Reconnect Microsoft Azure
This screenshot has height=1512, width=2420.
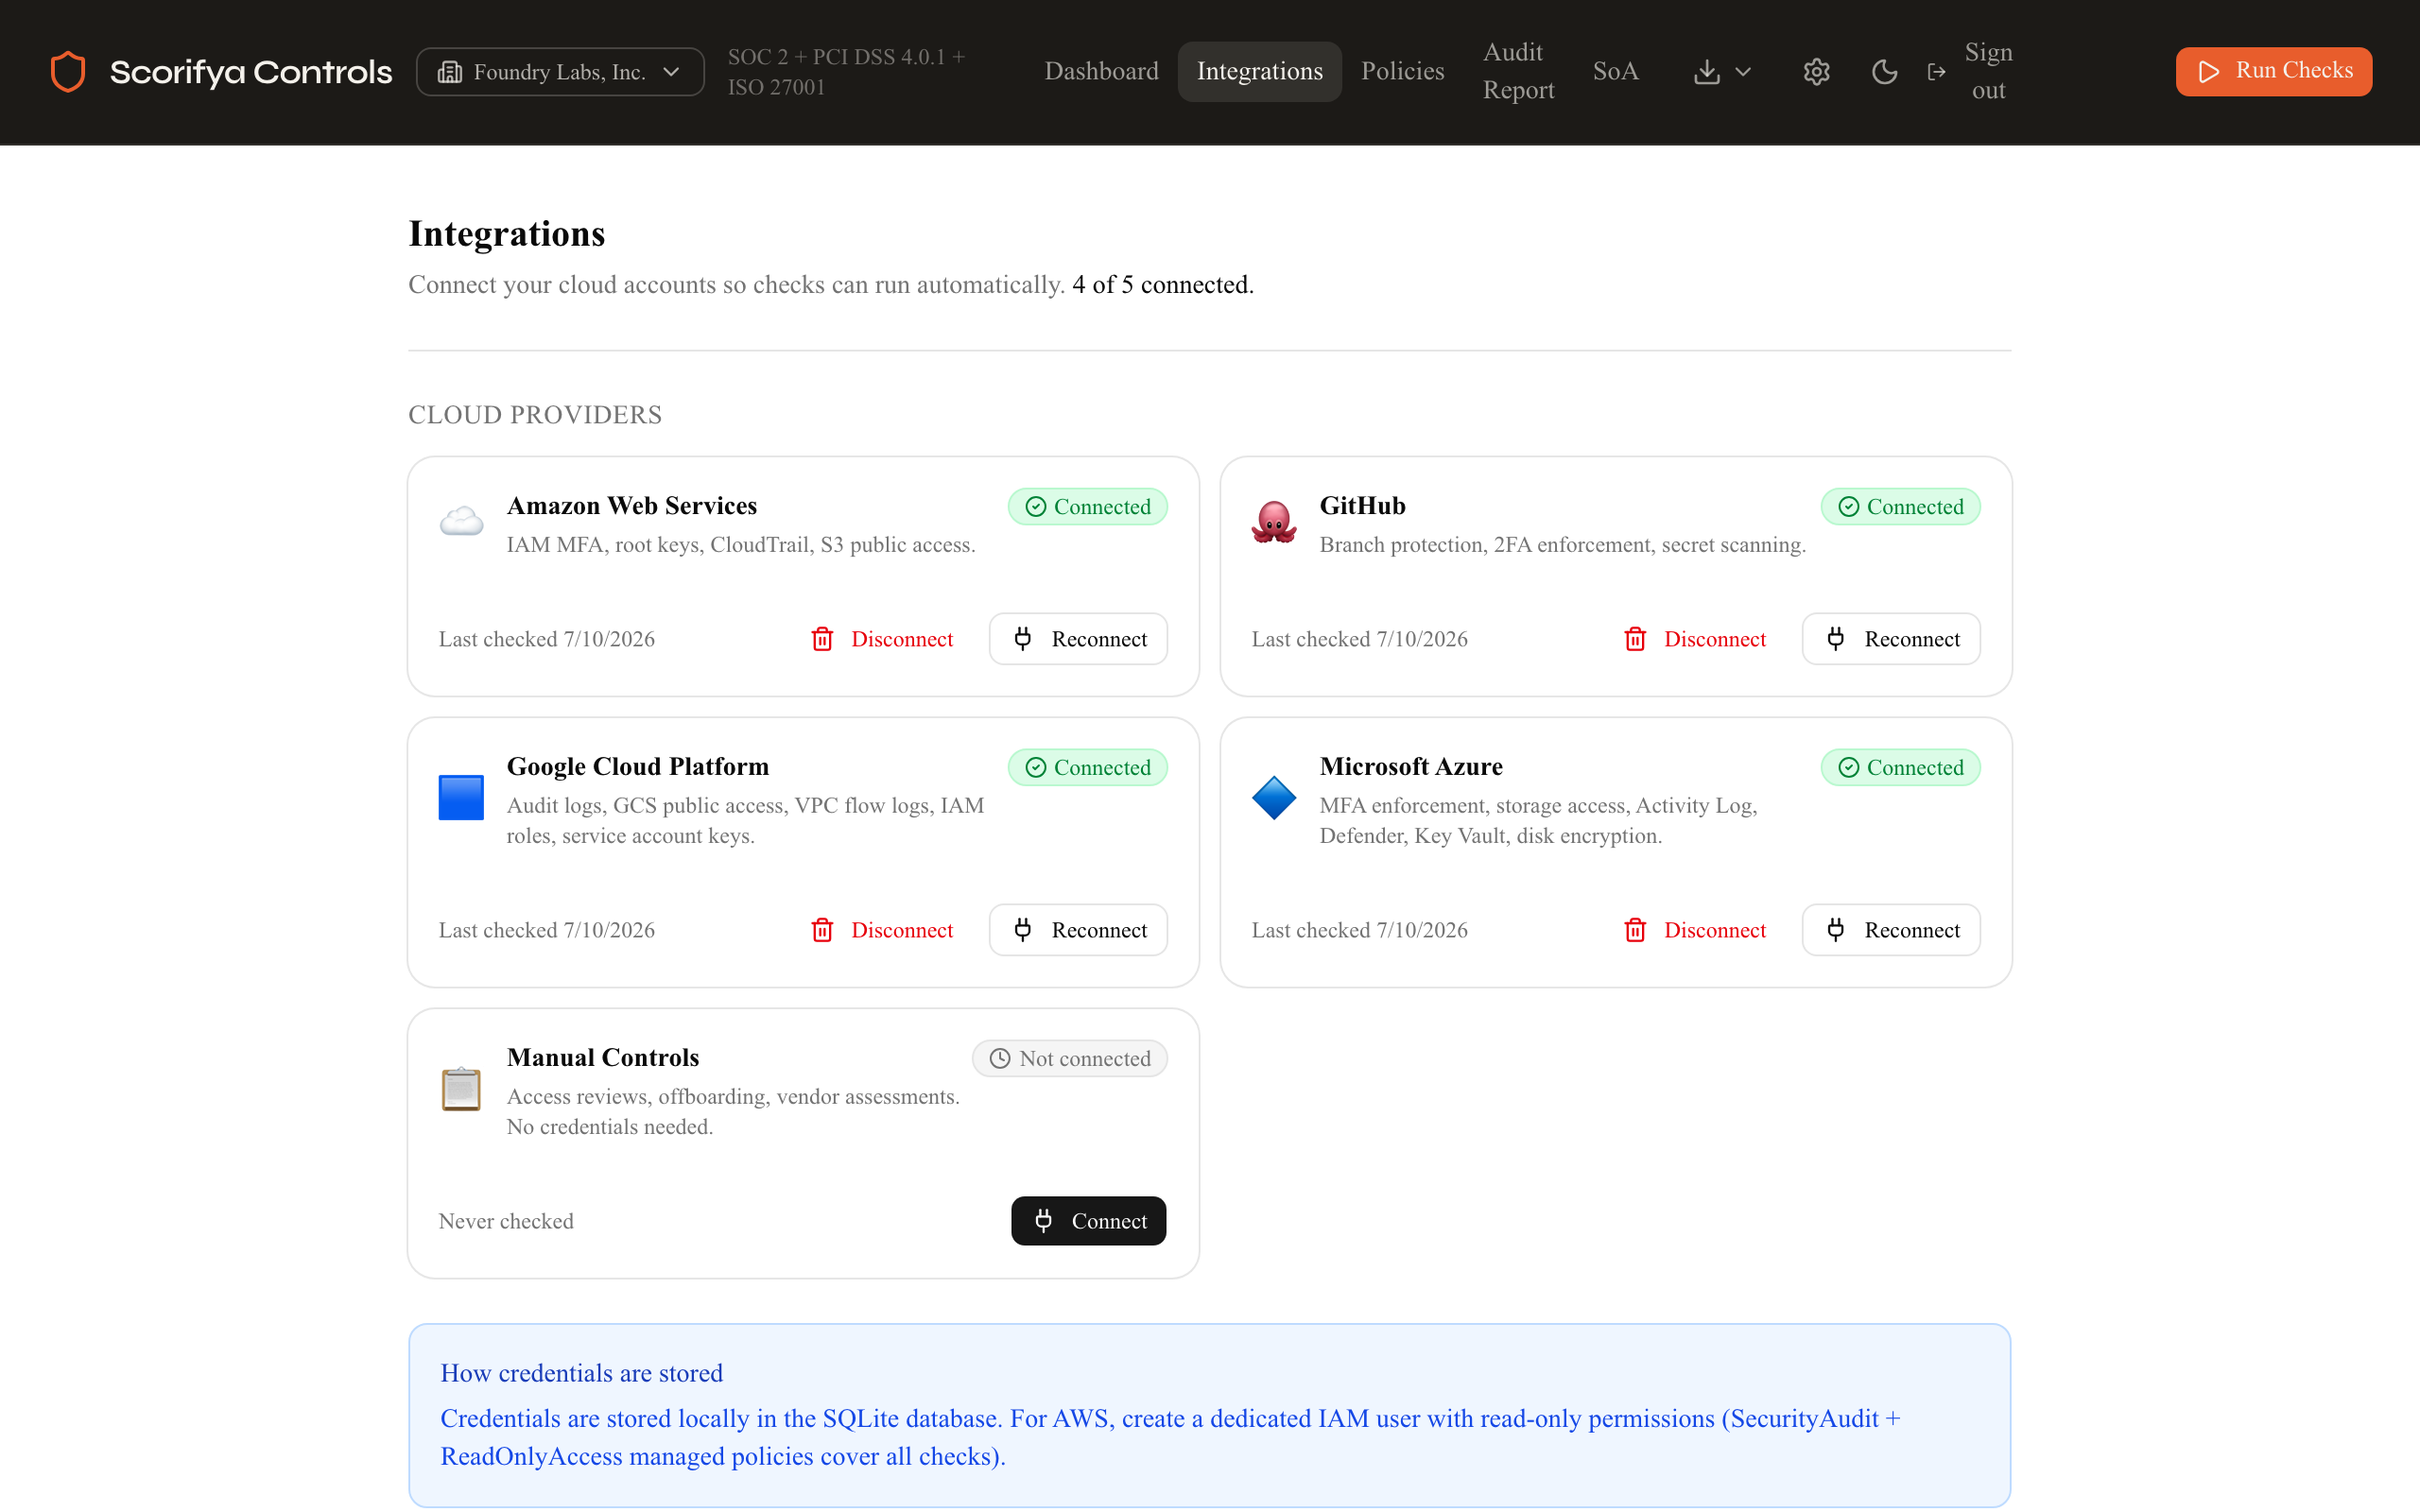click(1891, 930)
